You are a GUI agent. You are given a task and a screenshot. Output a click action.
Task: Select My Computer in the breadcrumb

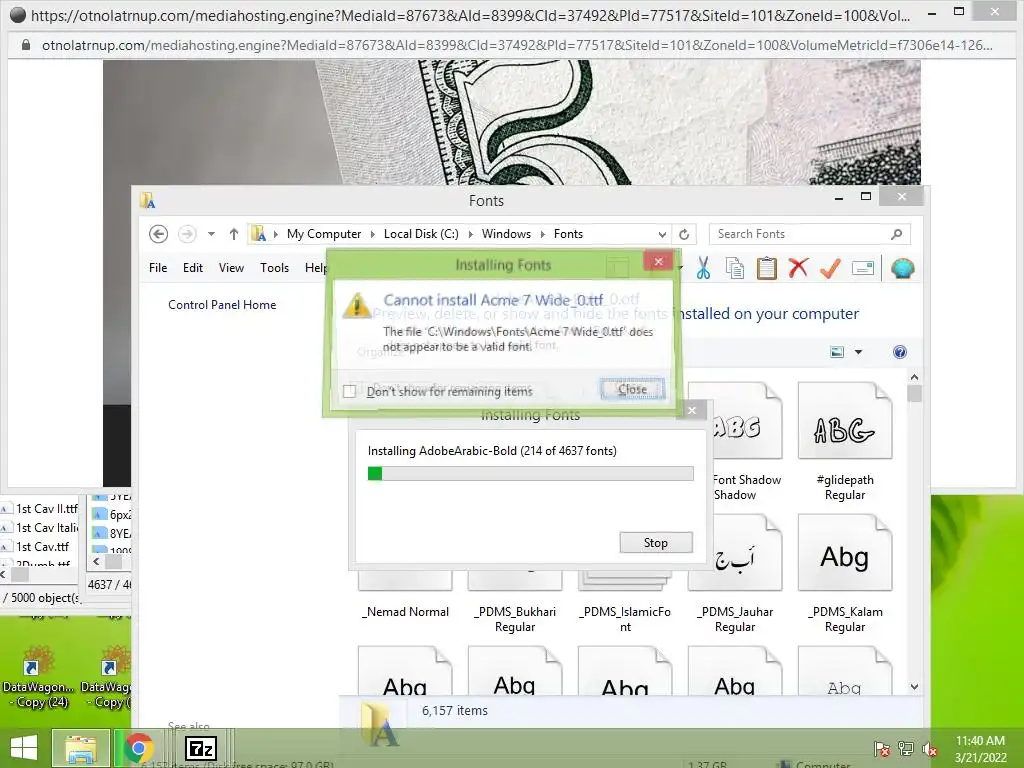(324, 234)
